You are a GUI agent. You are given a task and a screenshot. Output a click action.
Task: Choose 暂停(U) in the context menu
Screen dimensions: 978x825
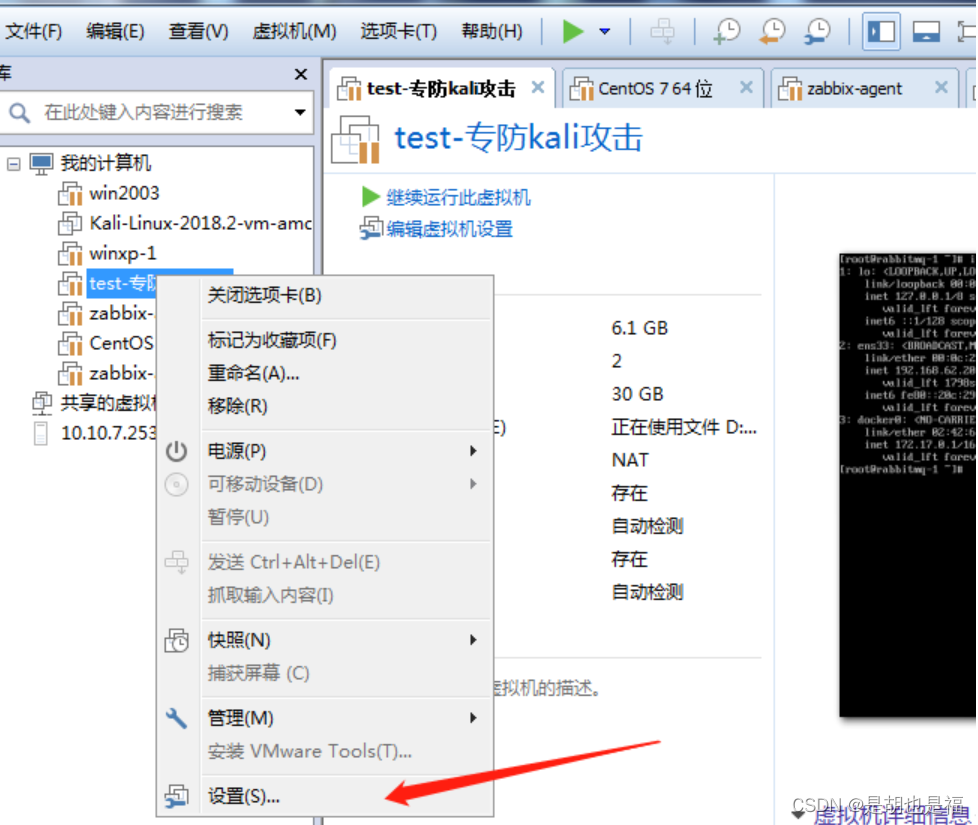(238, 517)
